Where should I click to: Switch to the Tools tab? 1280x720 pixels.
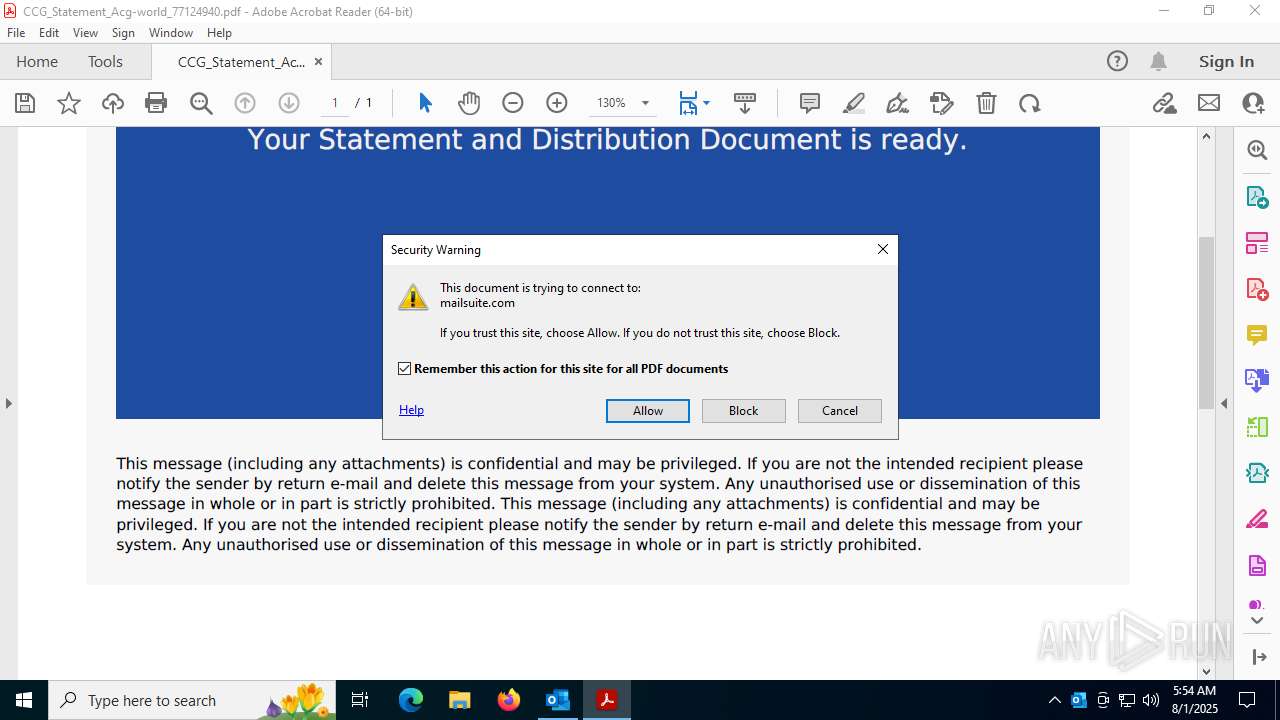[105, 61]
